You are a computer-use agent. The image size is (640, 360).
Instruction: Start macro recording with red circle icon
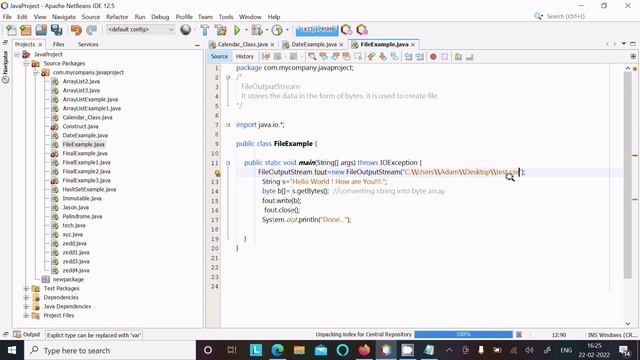coord(433,57)
